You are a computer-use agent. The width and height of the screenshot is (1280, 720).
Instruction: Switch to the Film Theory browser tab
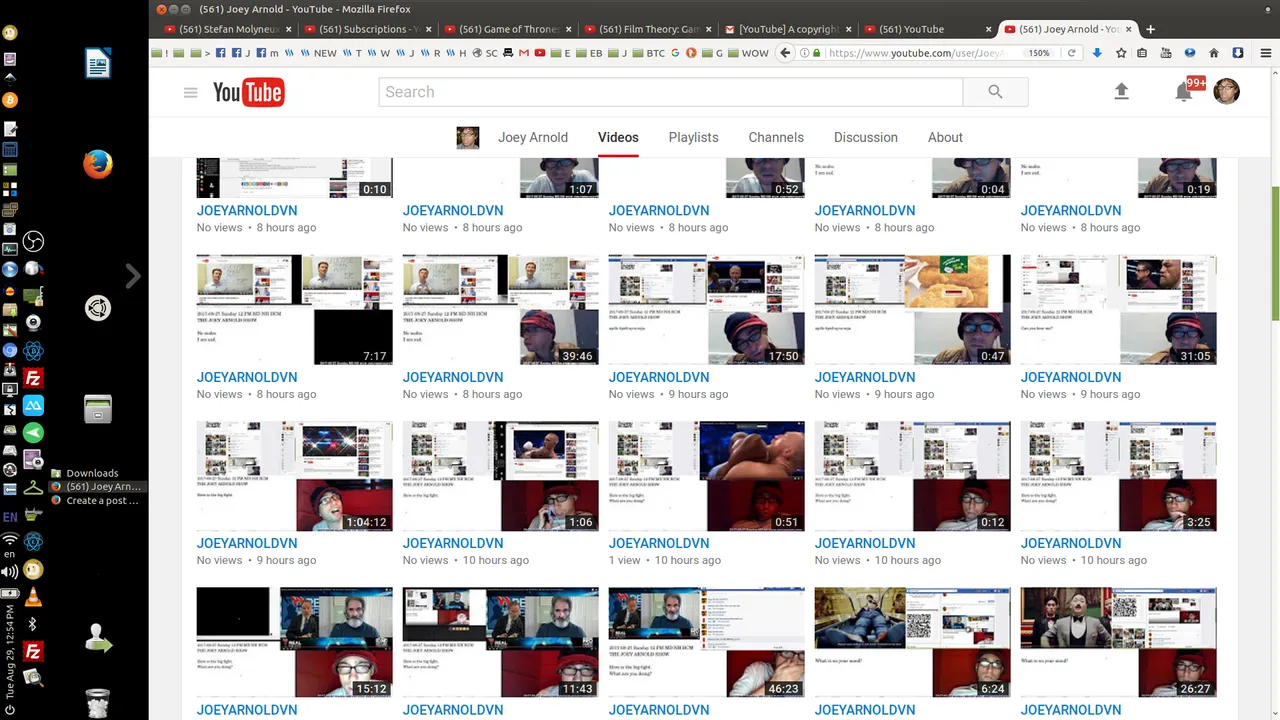[646, 29]
